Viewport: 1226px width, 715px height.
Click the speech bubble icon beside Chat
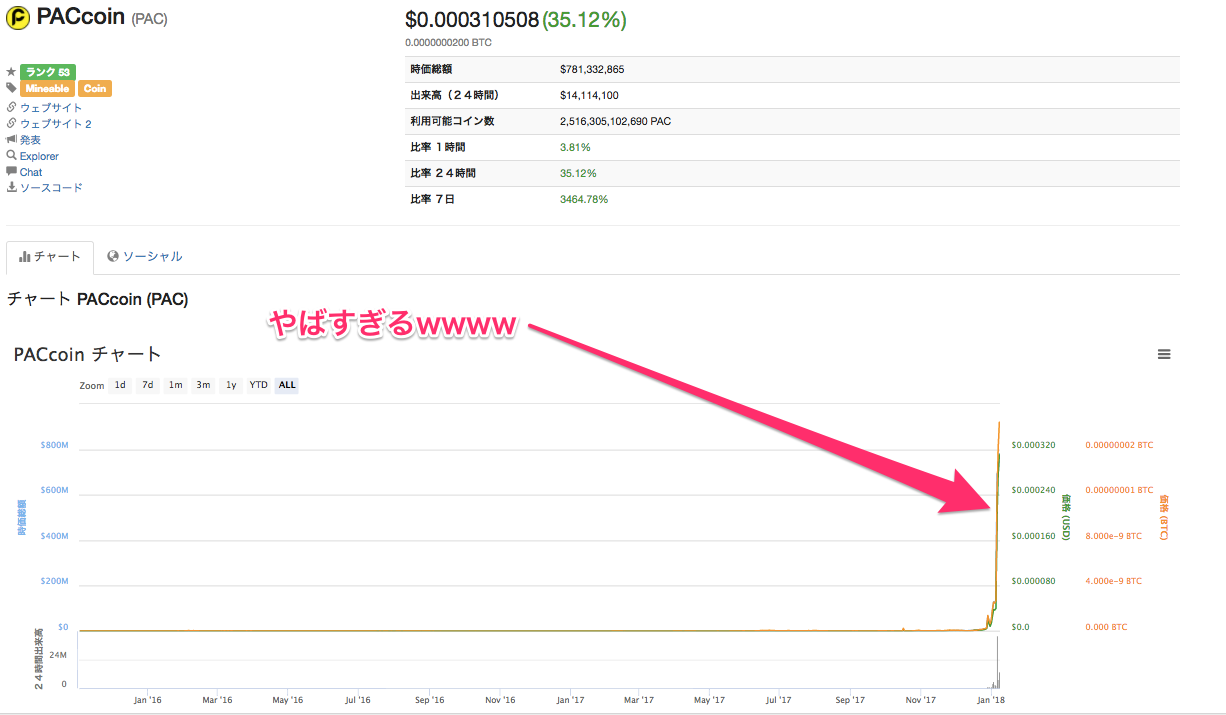coord(11,171)
